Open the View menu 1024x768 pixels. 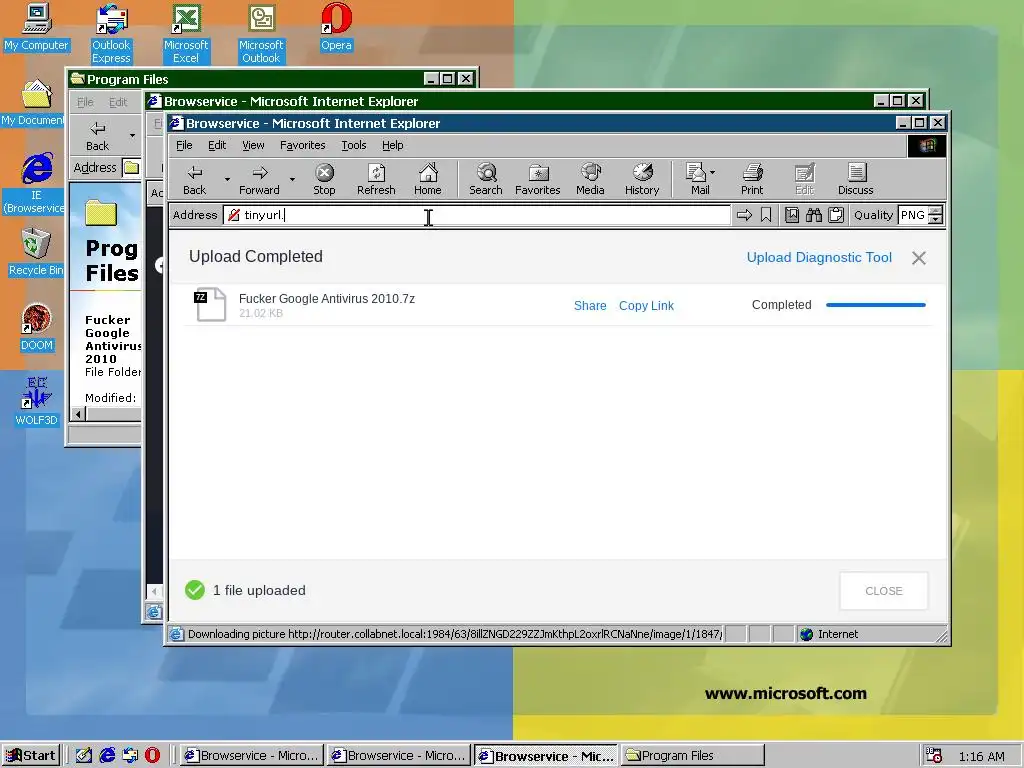coord(253,145)
